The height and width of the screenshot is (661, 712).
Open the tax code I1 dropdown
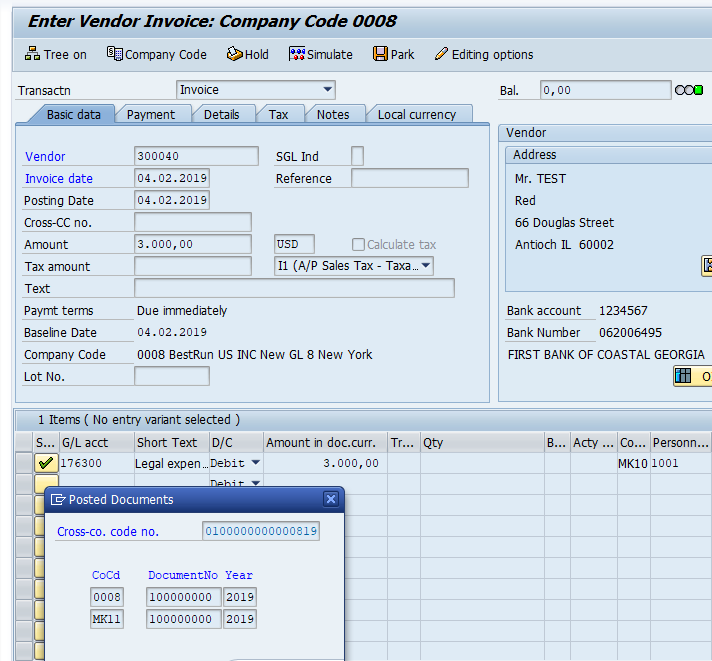425,266
